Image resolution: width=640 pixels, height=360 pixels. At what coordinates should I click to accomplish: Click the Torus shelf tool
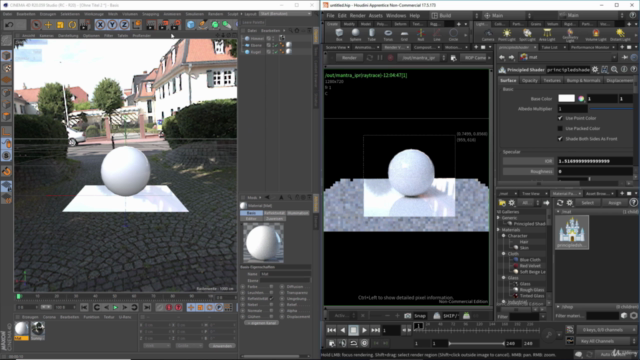click(x=388, y=35)
